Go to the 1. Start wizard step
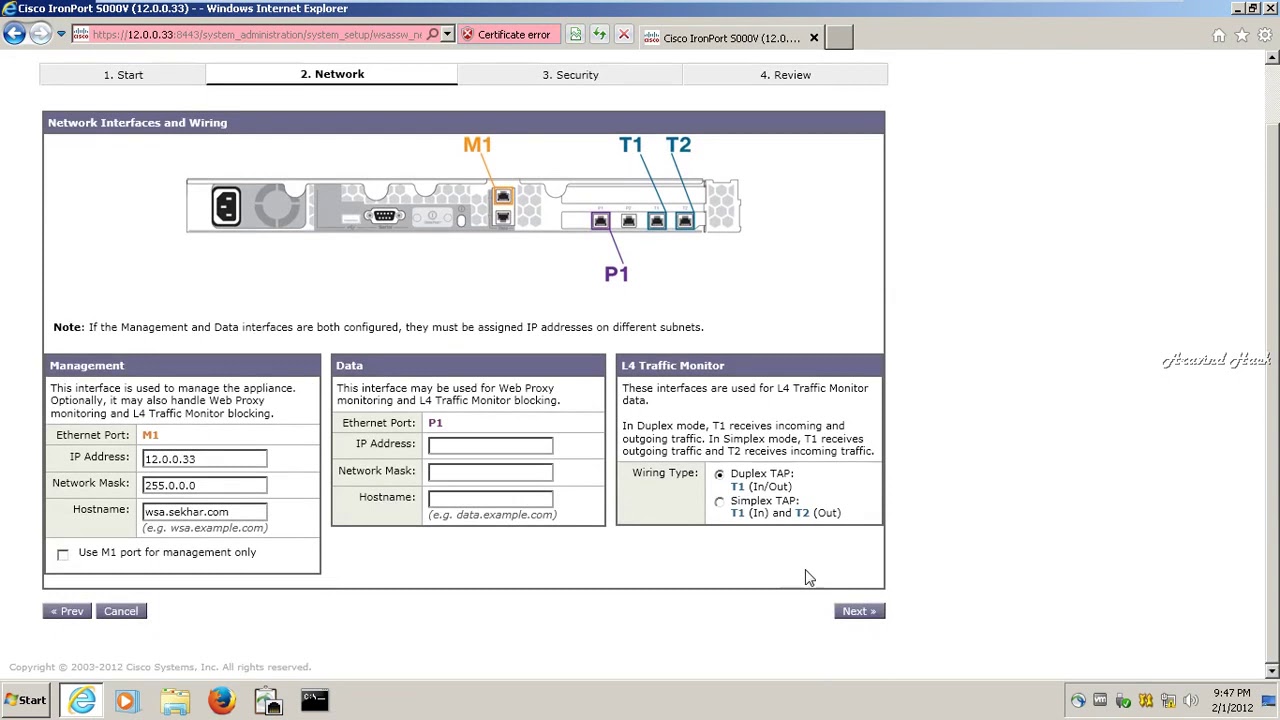Image resolution: width=1280 pixels, height=720 pixels. point(123,75)
